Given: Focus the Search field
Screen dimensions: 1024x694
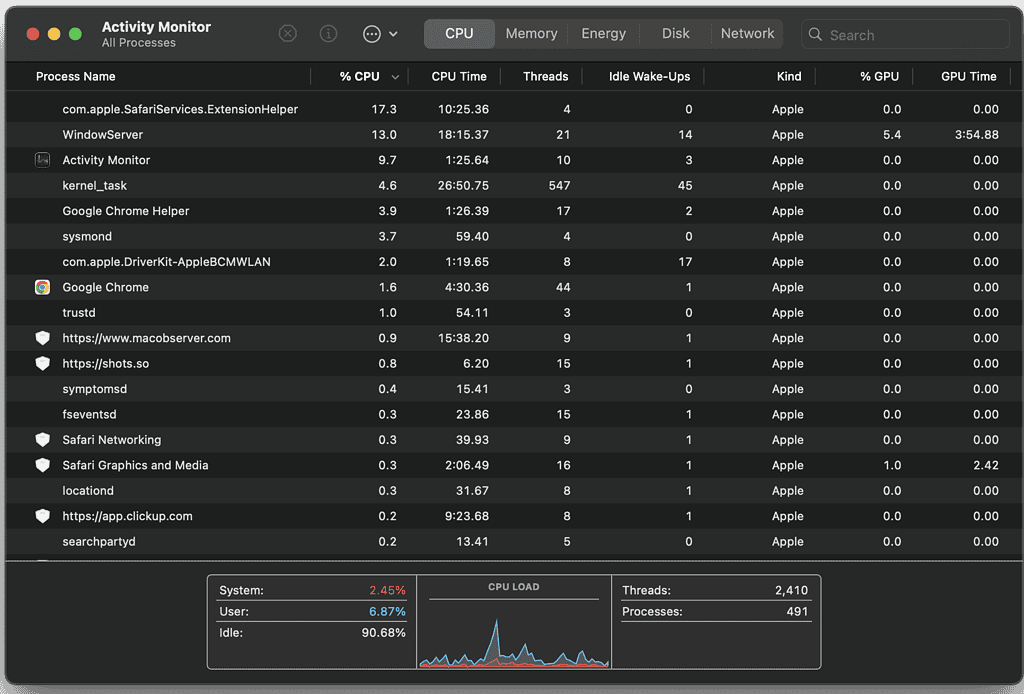Looking at the screenshot, I should pyautogui.click(x=905, y=35).
